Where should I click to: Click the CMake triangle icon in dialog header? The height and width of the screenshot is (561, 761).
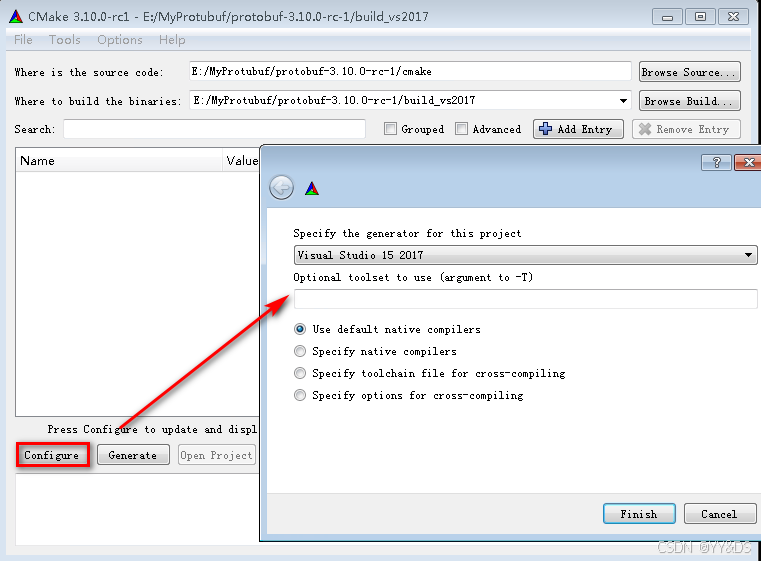[x=312, y=188]
